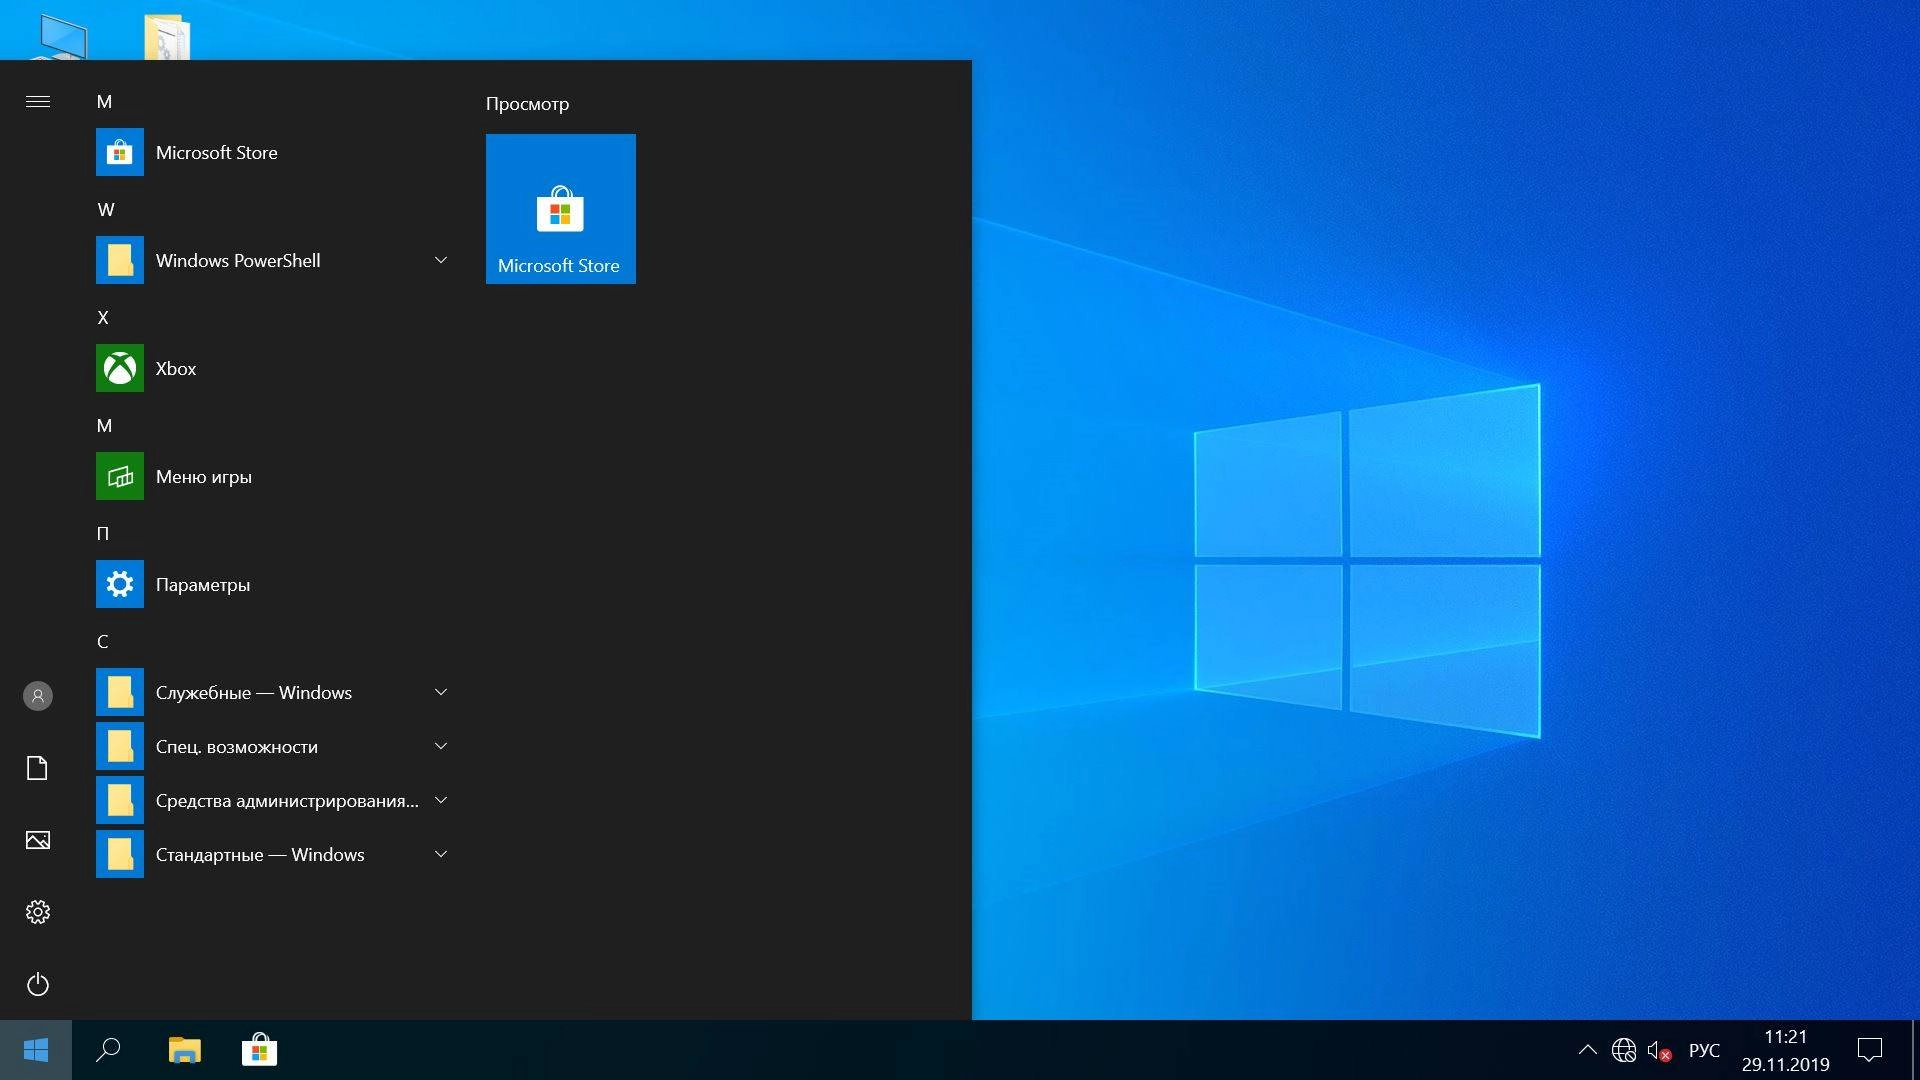Viewport: 1920px width, 1080px height.
Task: Click the user account icon in sidebar
Action: [38, 696]
